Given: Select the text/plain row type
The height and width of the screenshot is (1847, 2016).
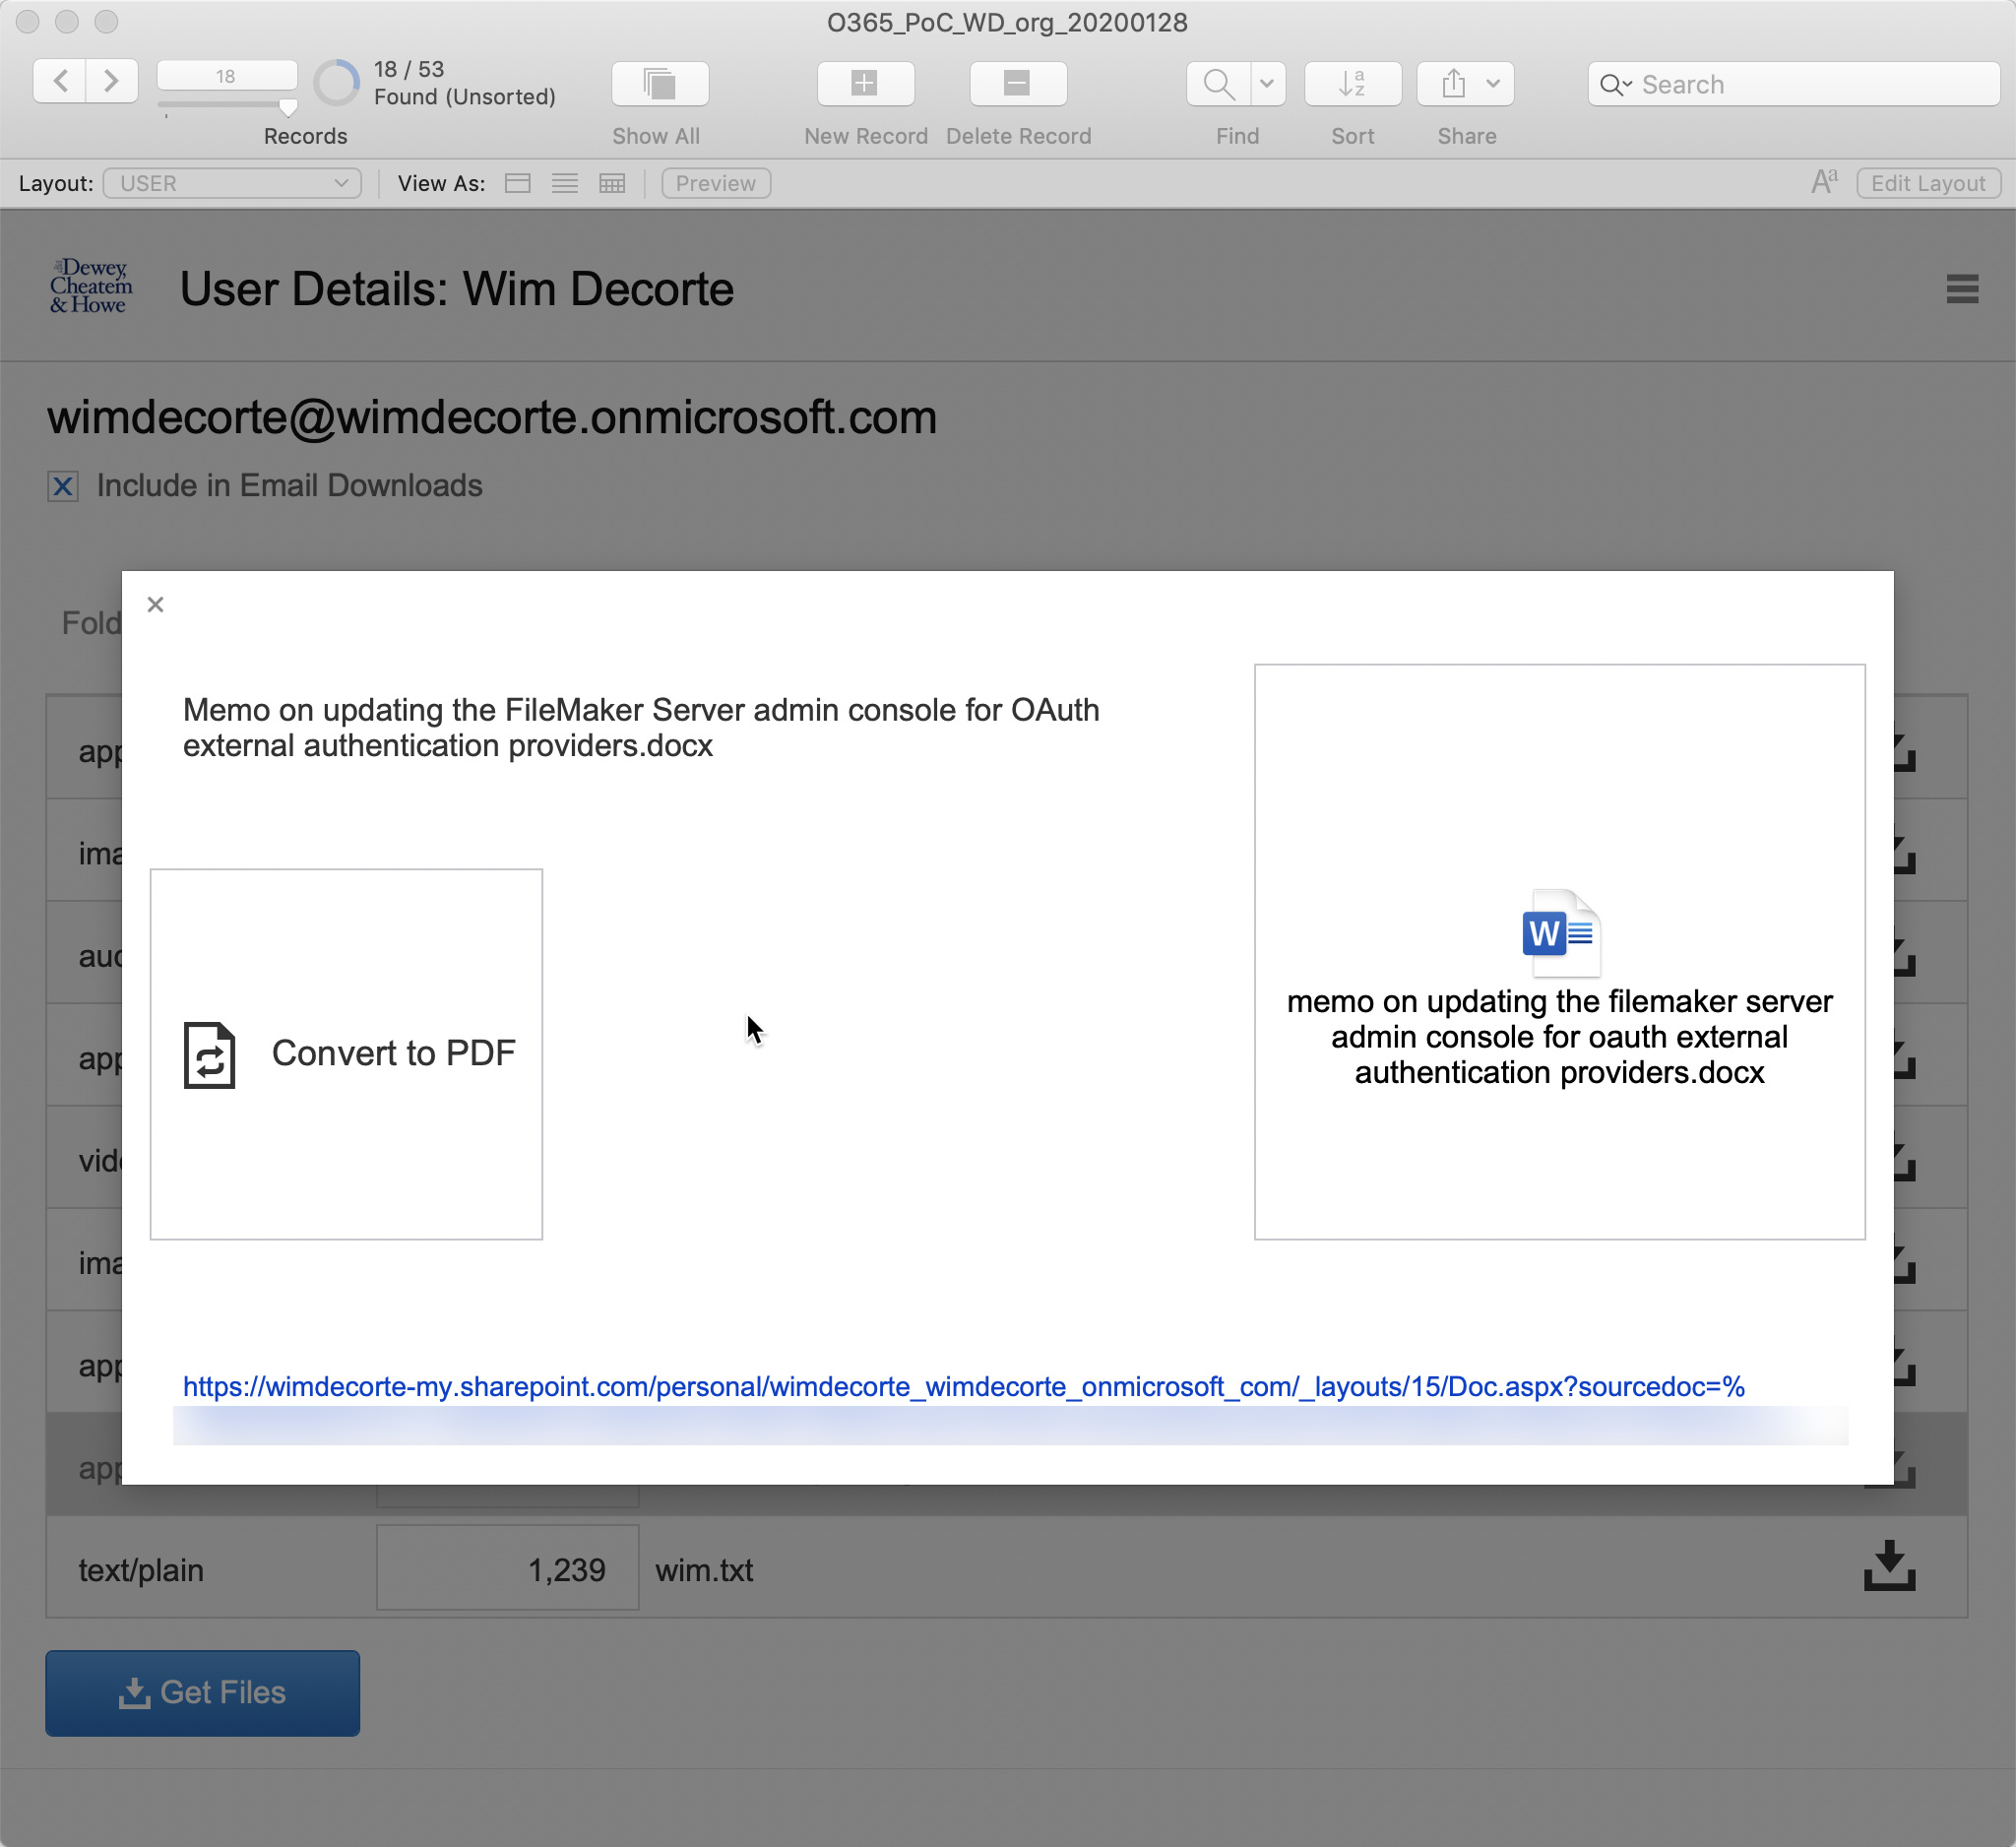Looking at the screenshot, I should [x=141, y=1570].
